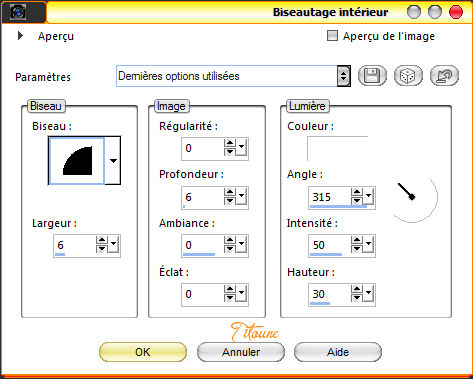Increase Hauteur with the up arrow
This screenshot has height=379, width=473.
pos(357,289)
